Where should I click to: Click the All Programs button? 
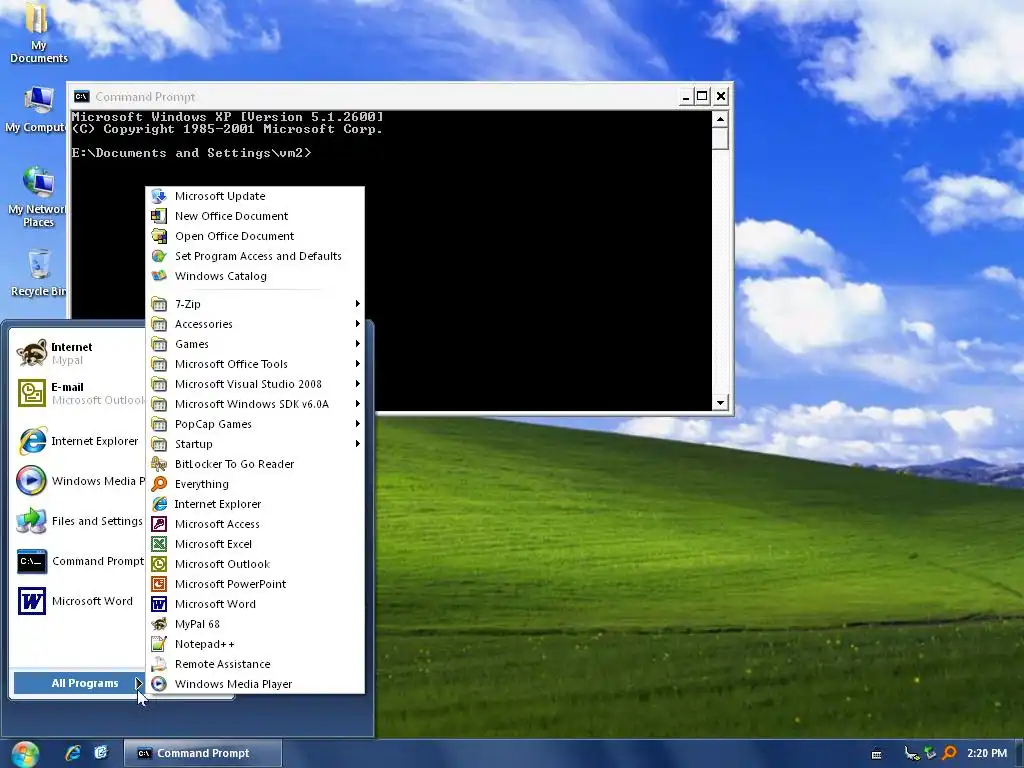pyautogui.click(x=79, y=683)
